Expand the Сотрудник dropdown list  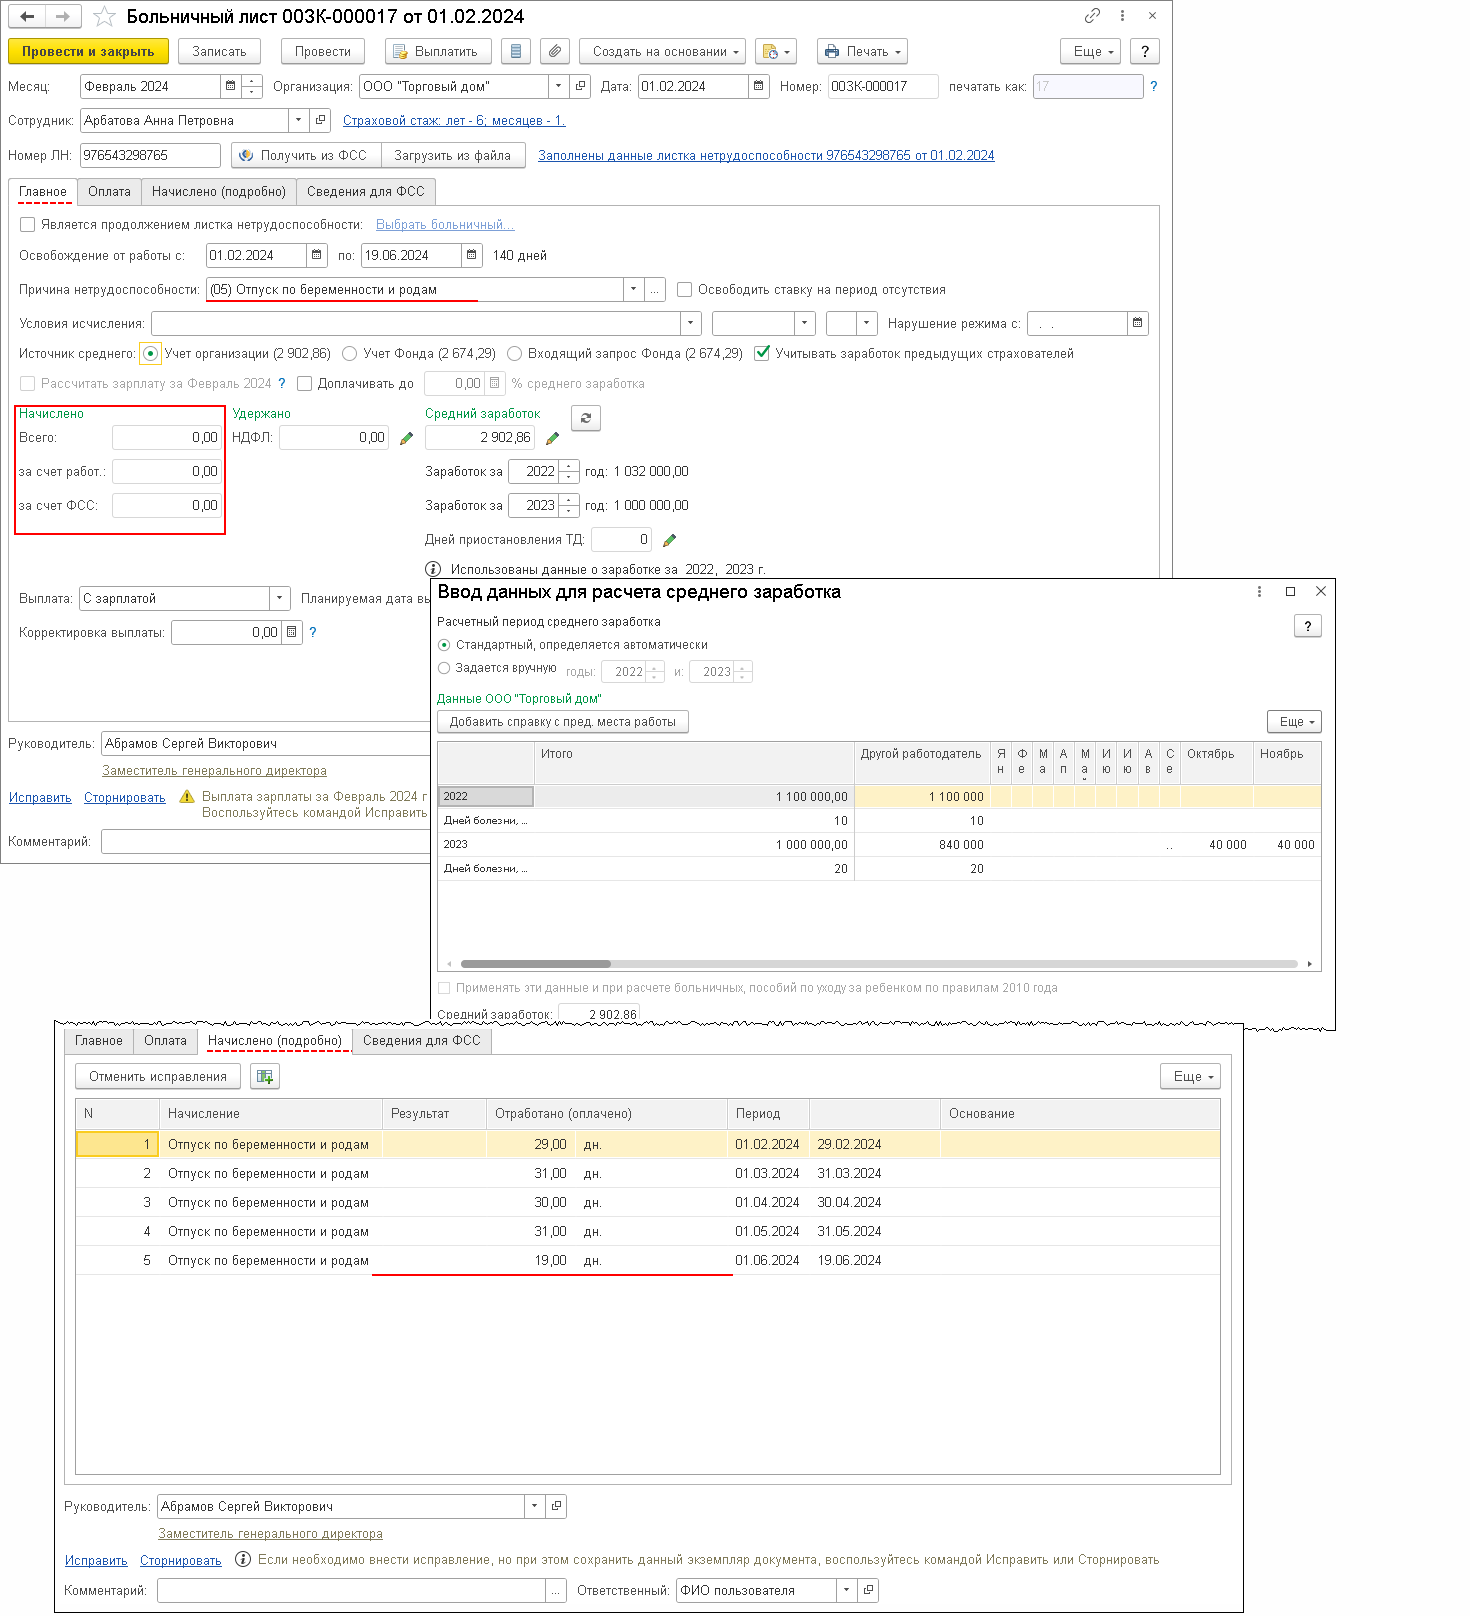(x=298, y=121)
